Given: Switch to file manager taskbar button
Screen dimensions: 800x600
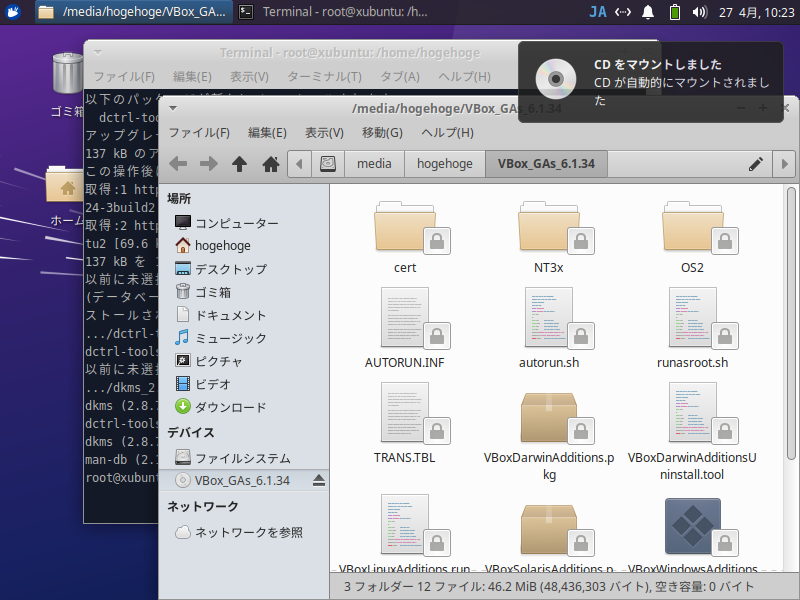Looking at the screenshot, I should [x=134, y=11].
